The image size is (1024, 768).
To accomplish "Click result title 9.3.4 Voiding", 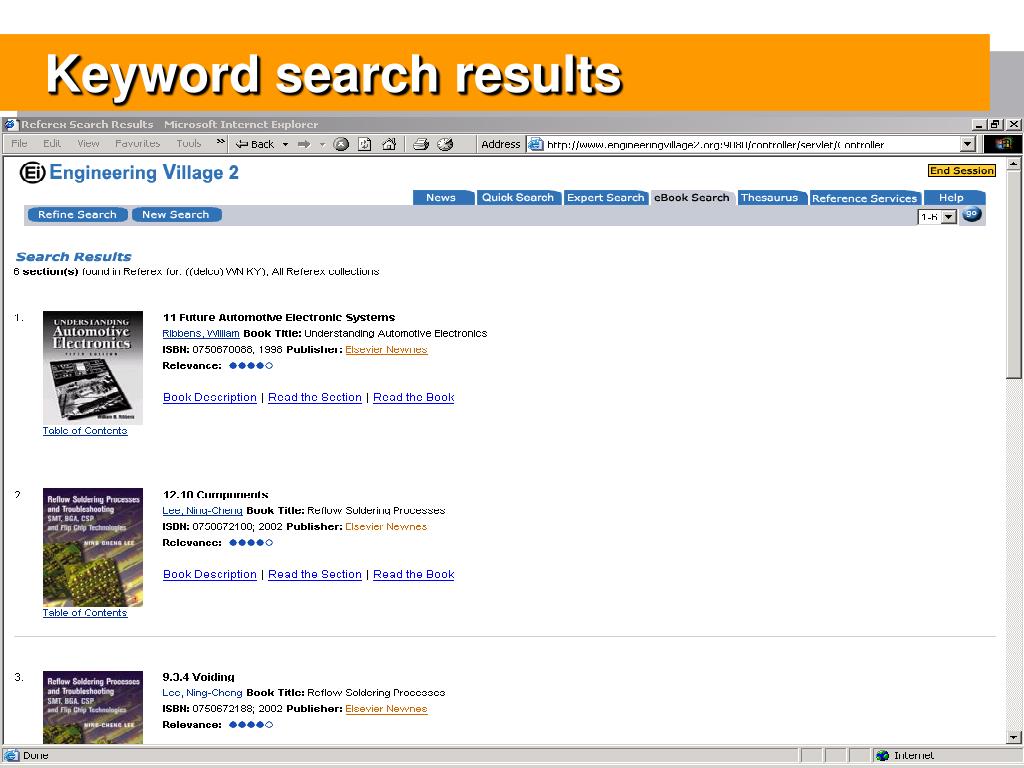I will coord(199,677).
